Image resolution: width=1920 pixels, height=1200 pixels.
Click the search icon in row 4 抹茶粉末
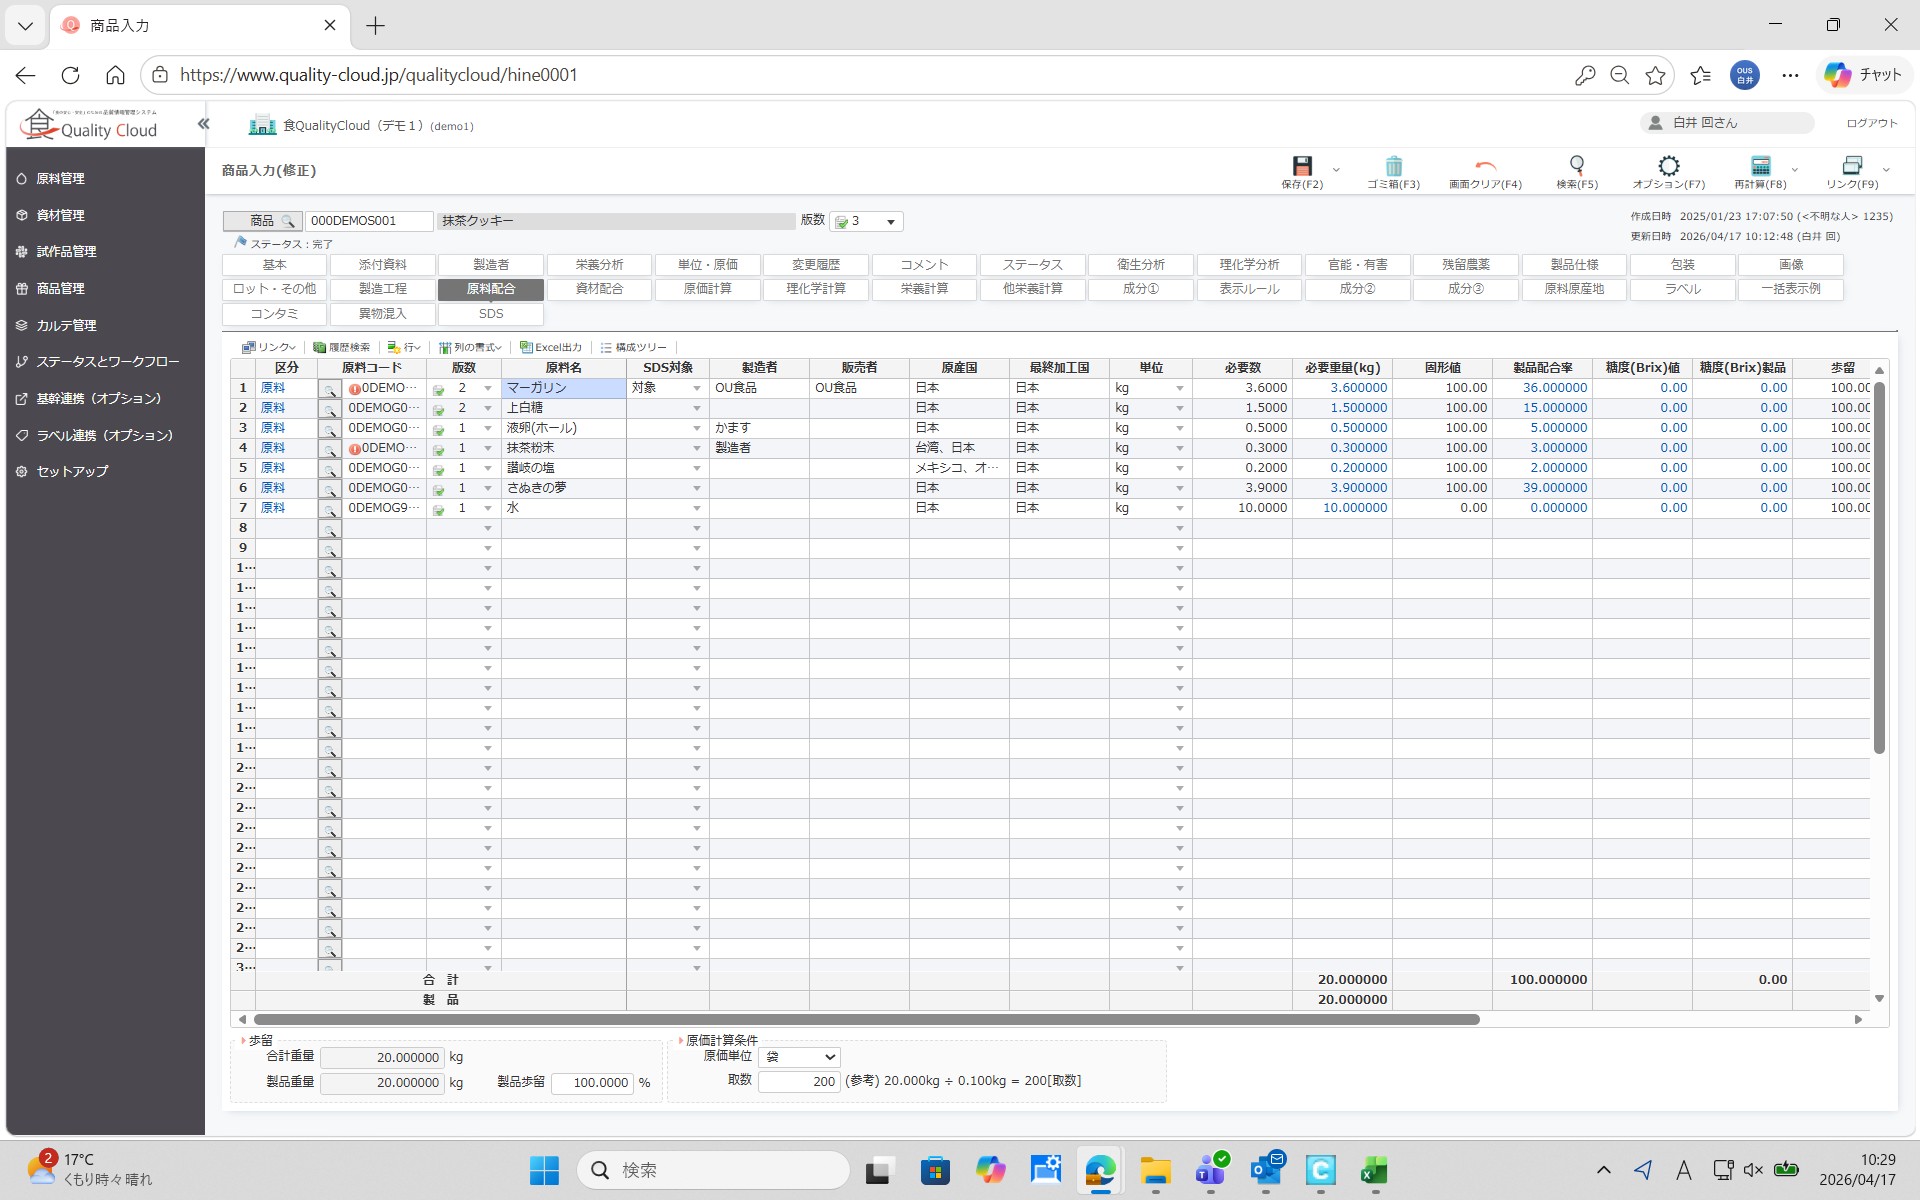point(329,449)
